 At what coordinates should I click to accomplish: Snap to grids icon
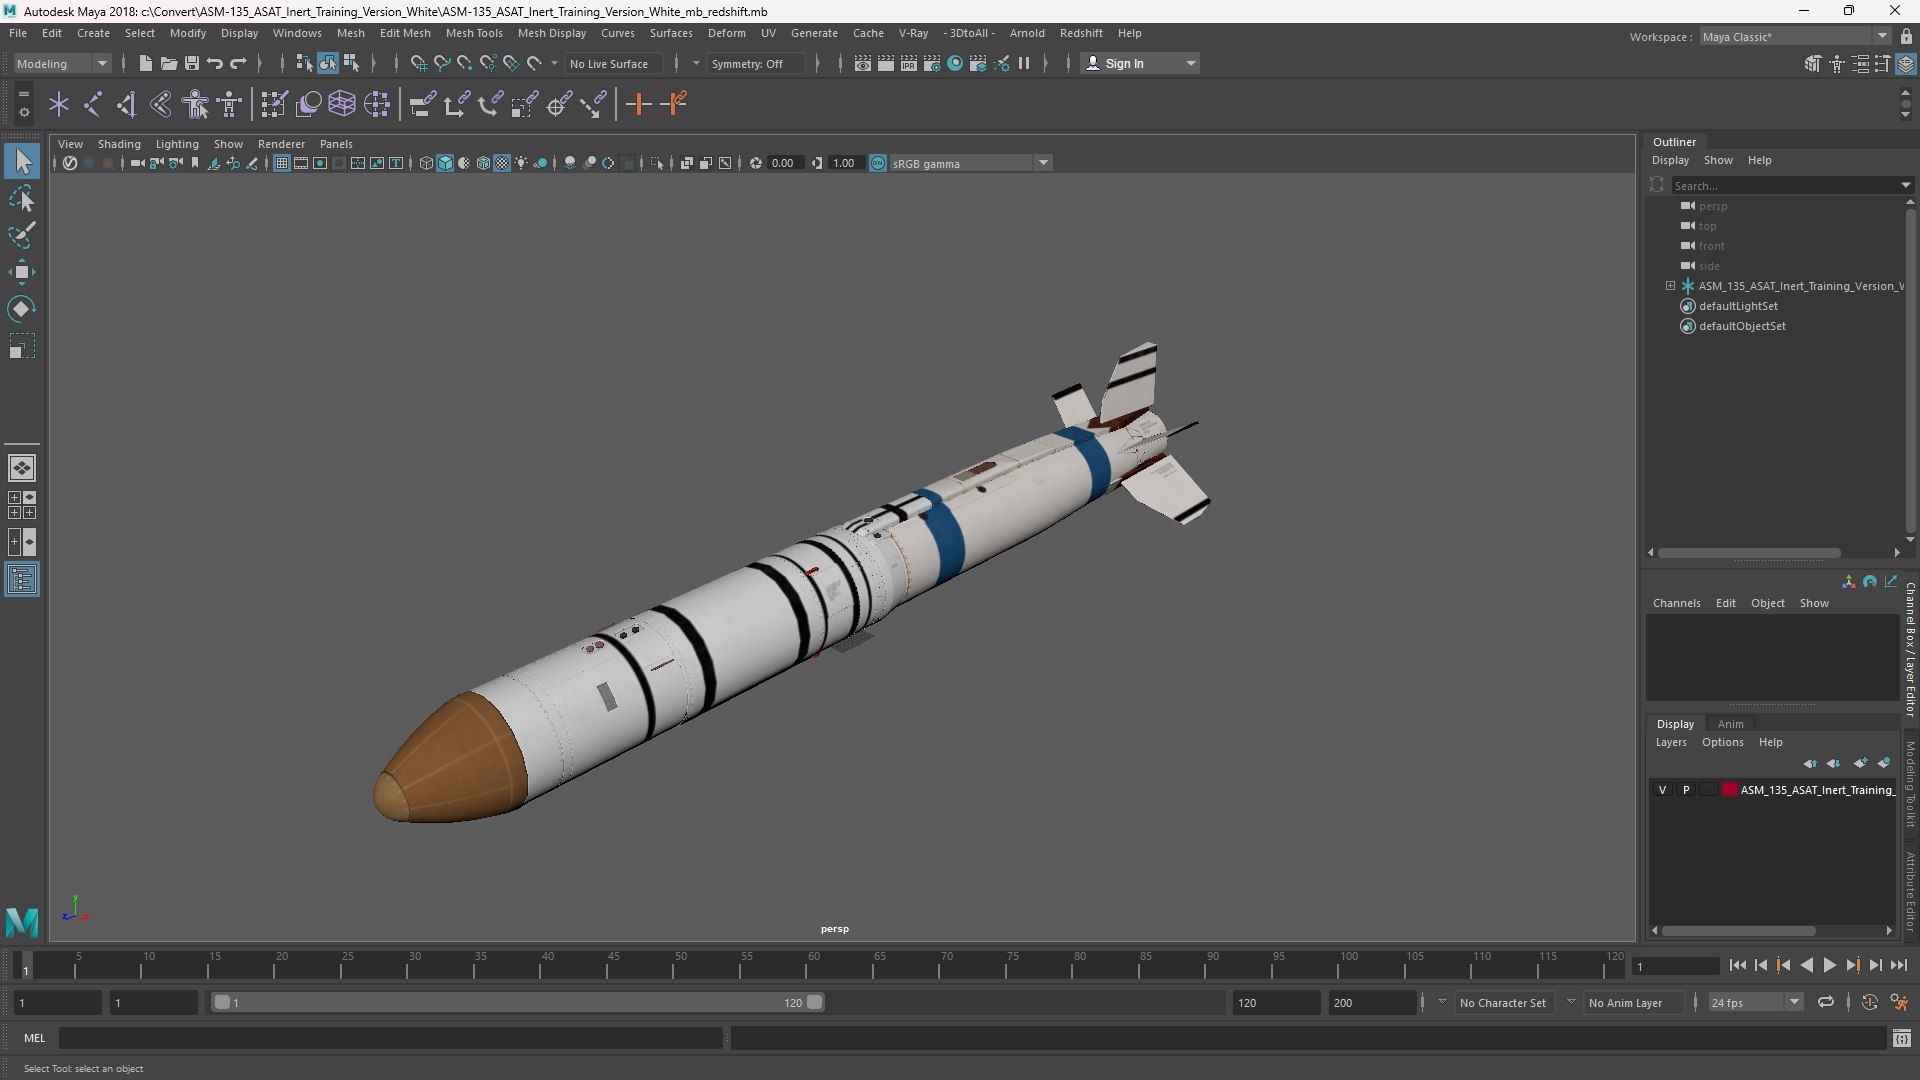(x=418, y=63)
